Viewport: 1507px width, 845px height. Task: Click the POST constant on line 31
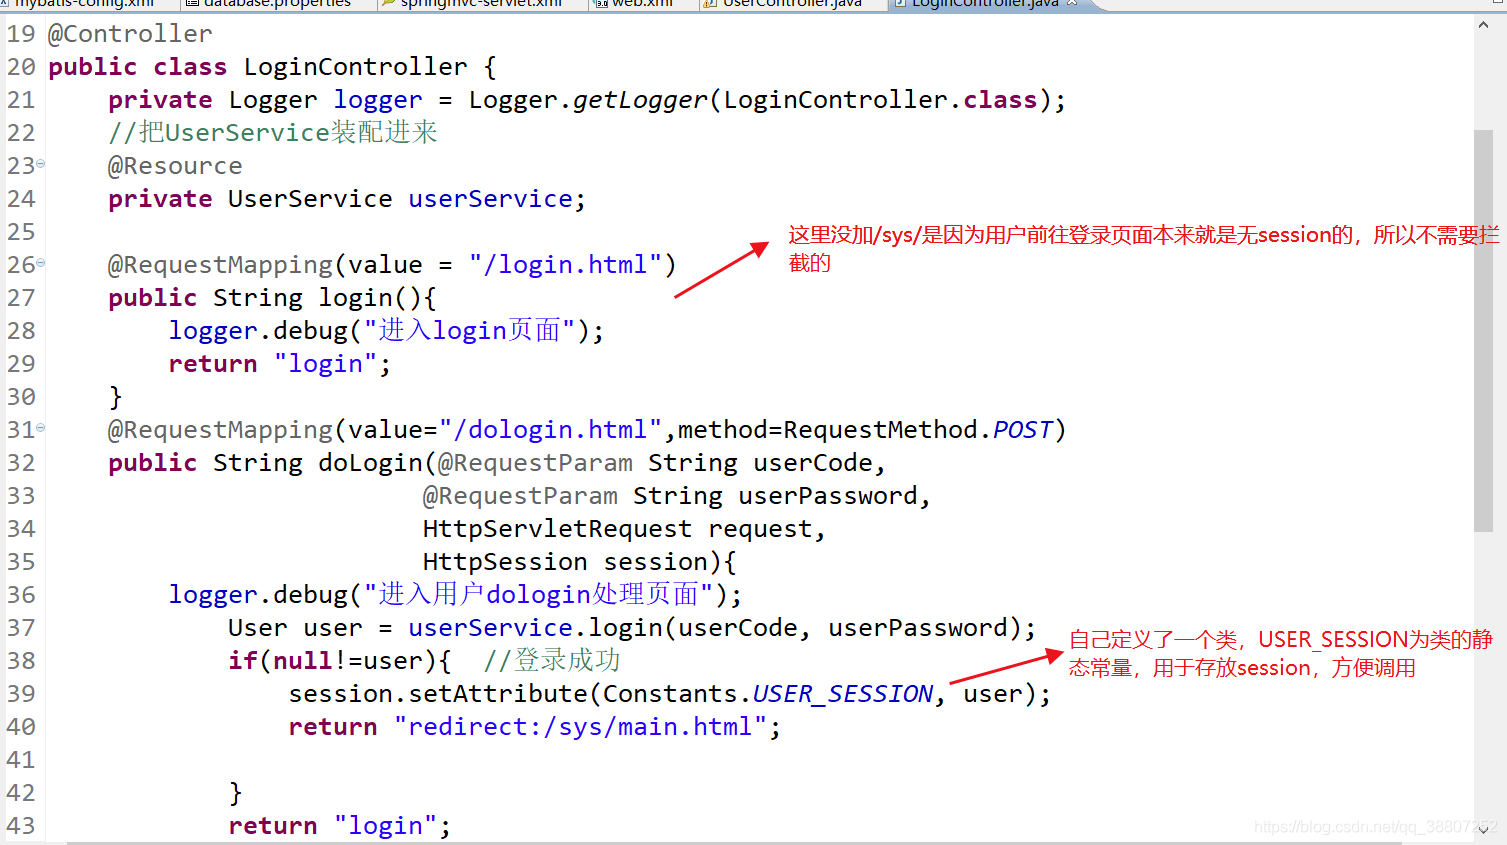tap(1022, 430)
